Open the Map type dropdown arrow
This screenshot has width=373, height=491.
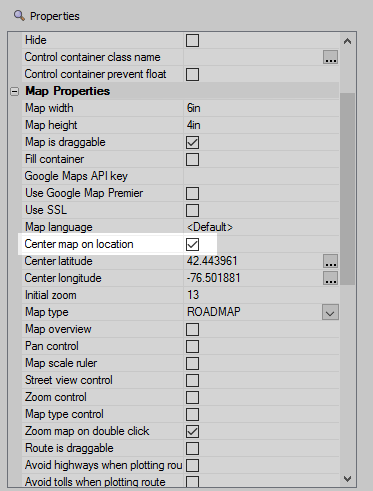click(x=330, y=312)
